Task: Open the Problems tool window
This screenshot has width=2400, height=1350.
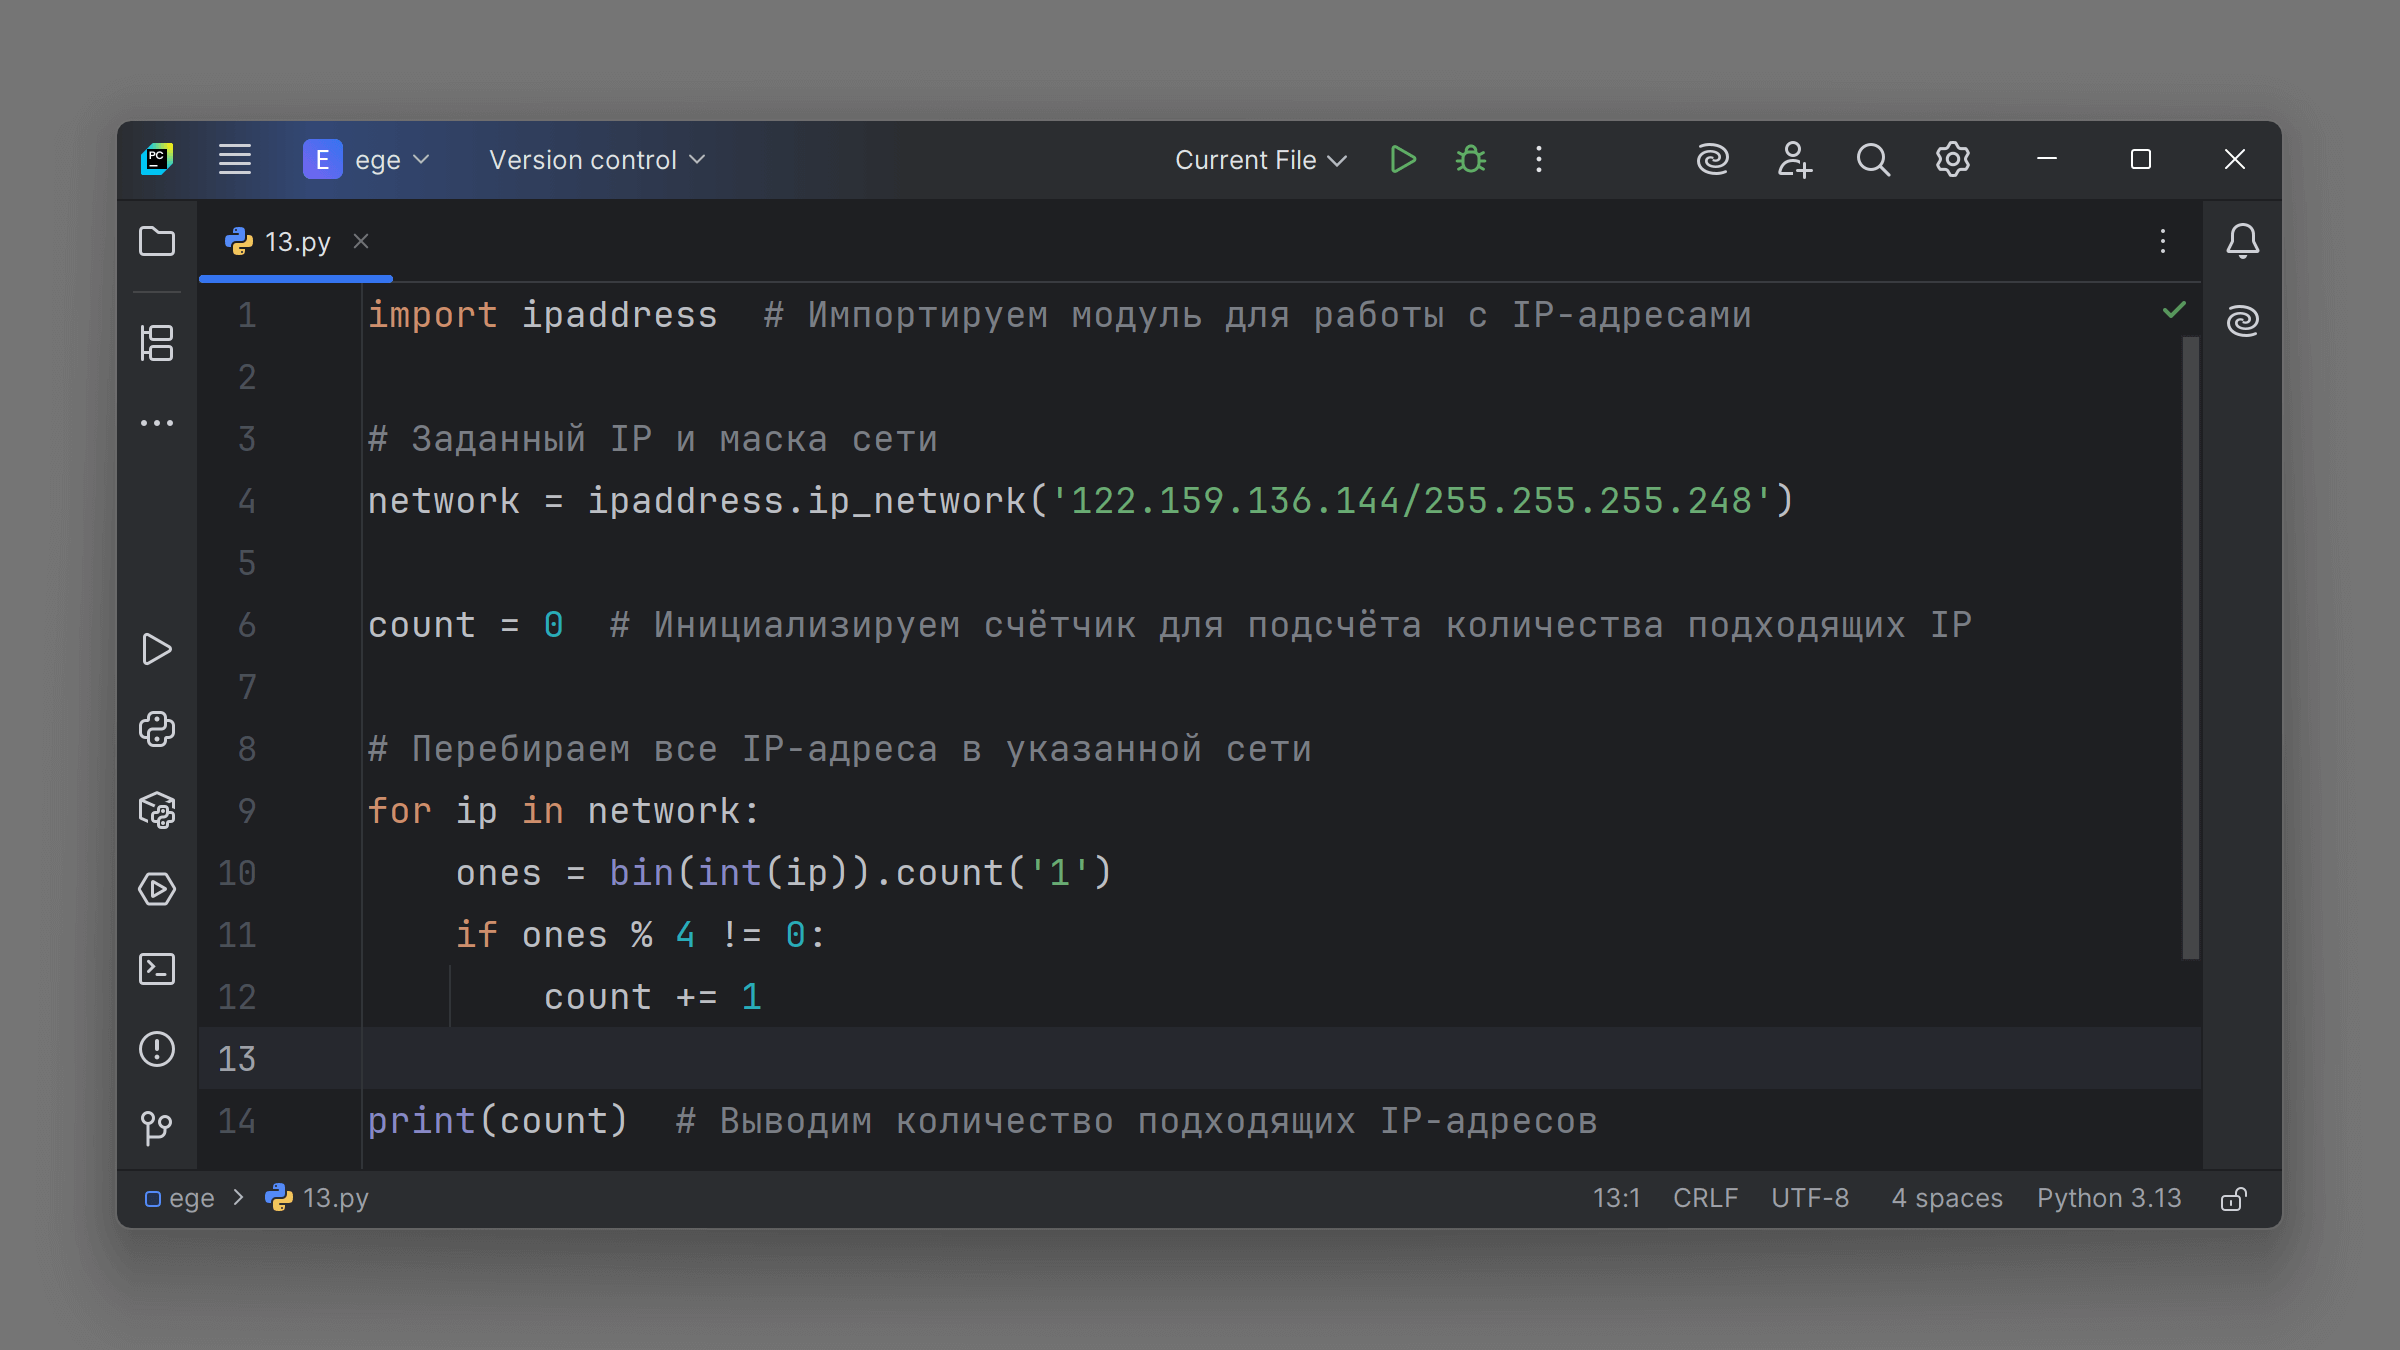Action: [157, 1049]
